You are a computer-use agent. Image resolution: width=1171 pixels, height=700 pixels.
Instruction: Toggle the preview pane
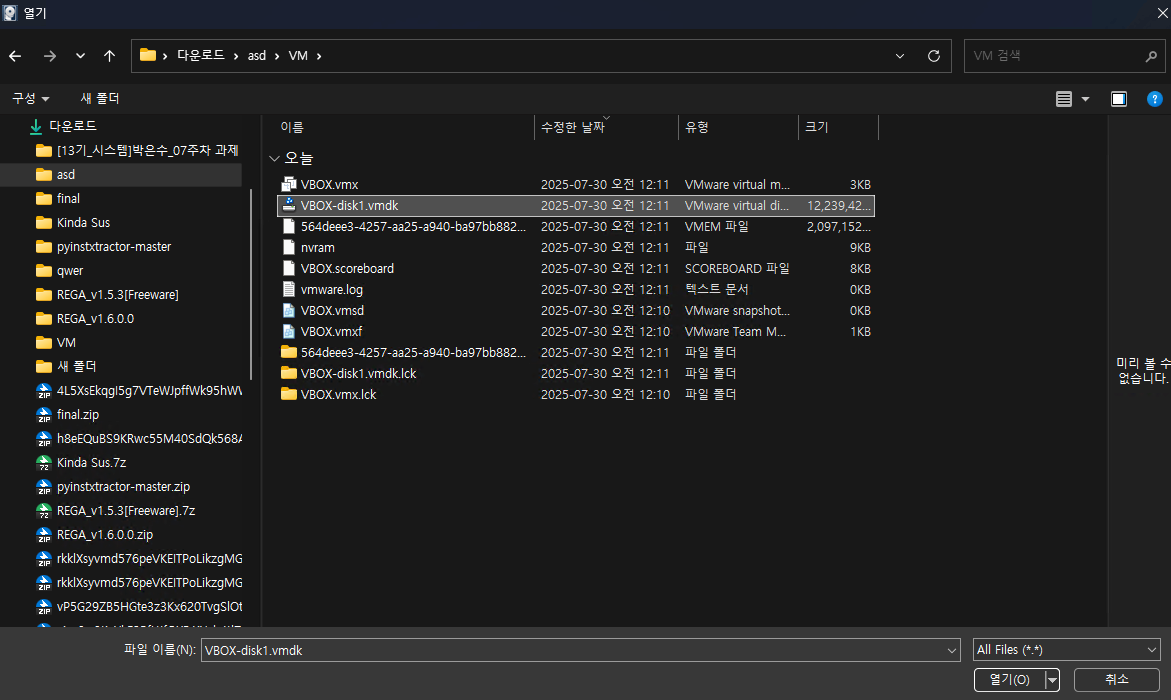tap(1119, 99)
